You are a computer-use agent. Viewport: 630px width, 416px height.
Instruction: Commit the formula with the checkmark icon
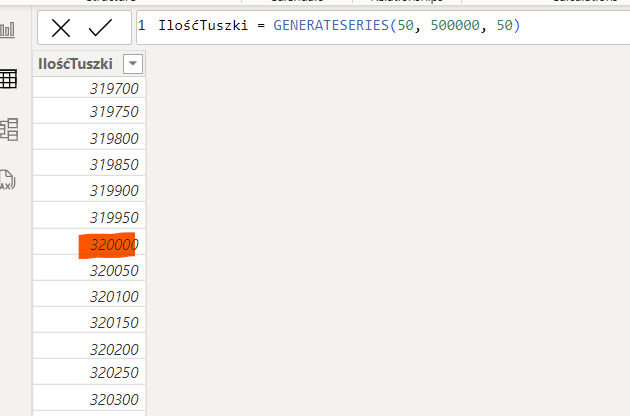(x=100, y=28)
